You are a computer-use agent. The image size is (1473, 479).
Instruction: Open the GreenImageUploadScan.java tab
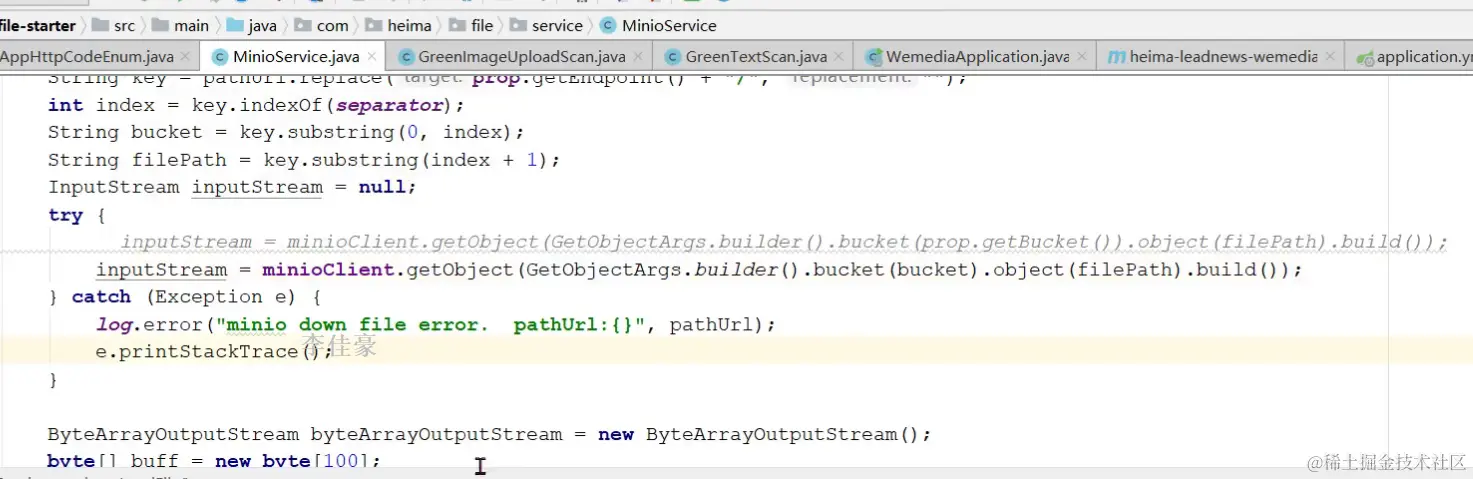521,57
